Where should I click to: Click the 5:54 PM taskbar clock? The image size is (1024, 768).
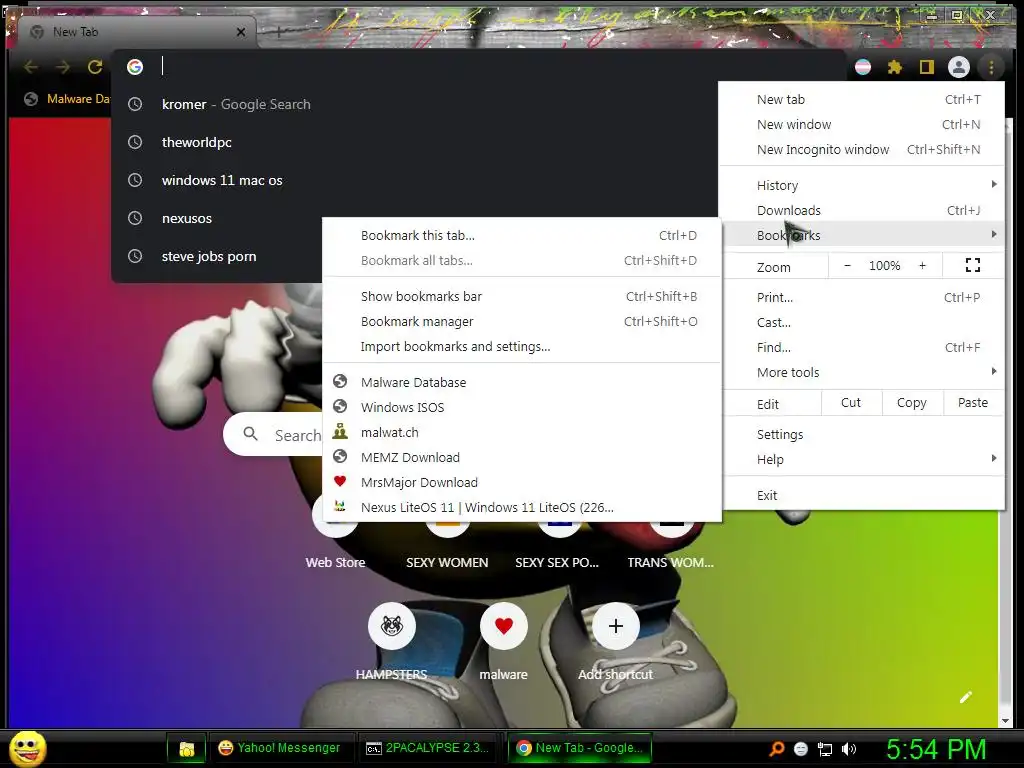click(x=936, y=749)
